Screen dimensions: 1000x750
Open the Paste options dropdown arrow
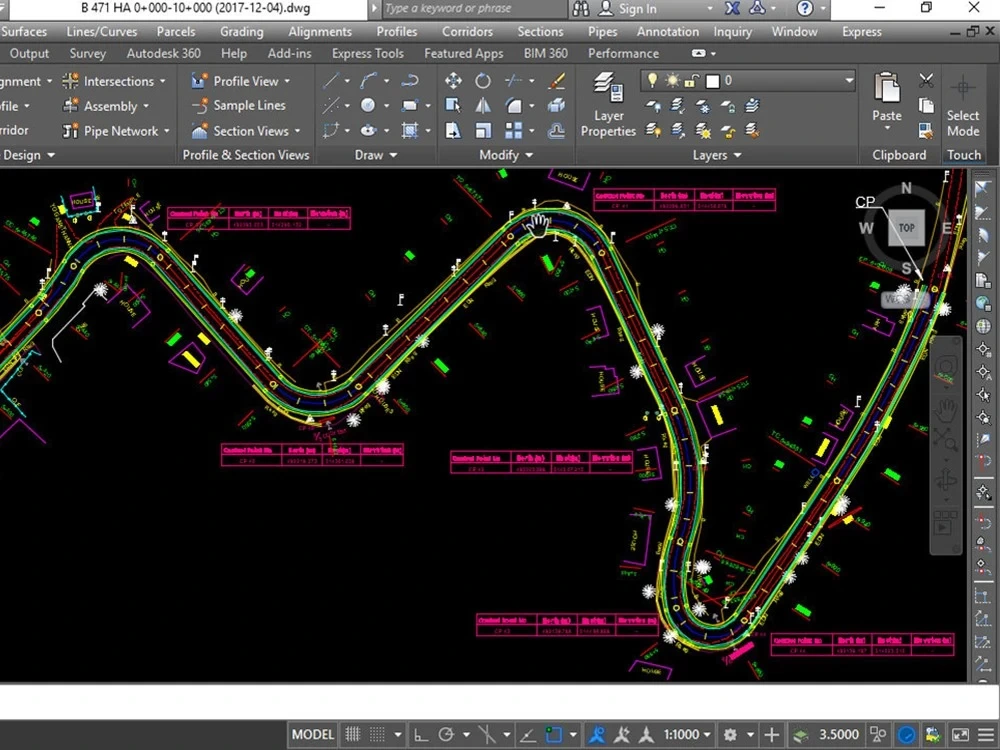tap(887, 129)
